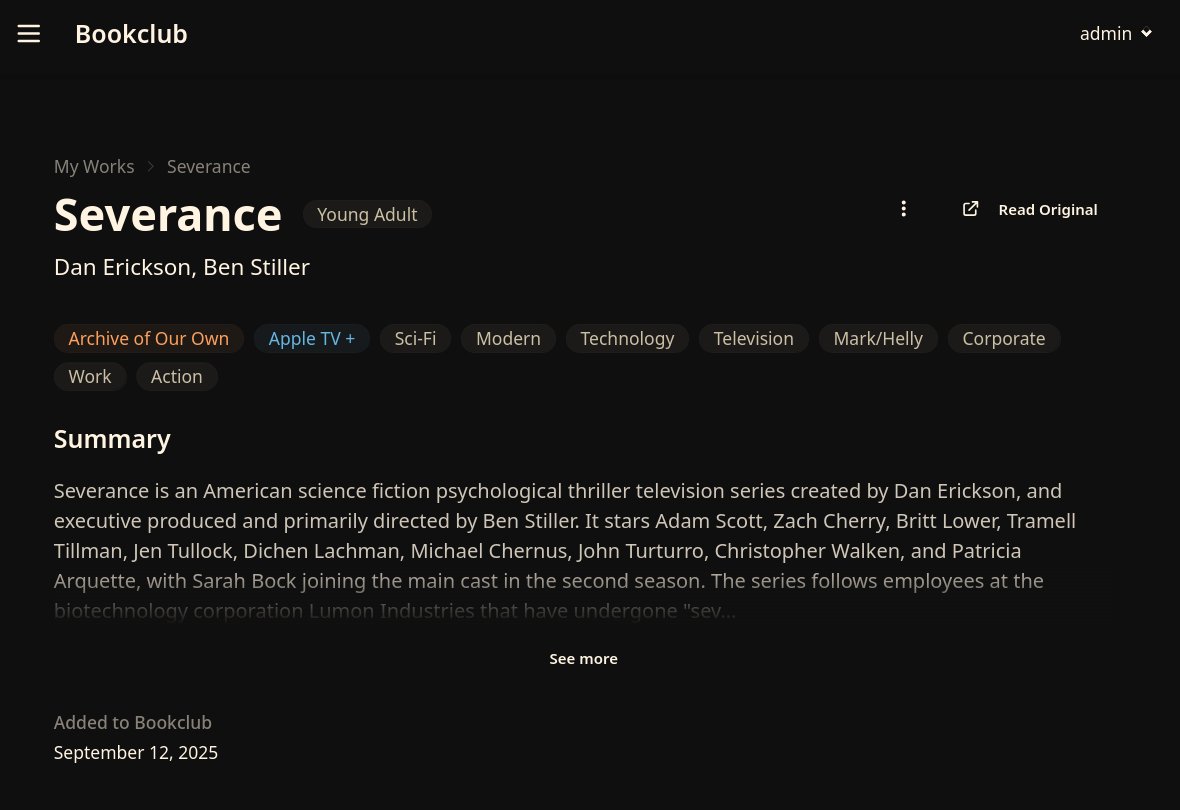Click the summary paragraph text

click(x=564, y=551)
